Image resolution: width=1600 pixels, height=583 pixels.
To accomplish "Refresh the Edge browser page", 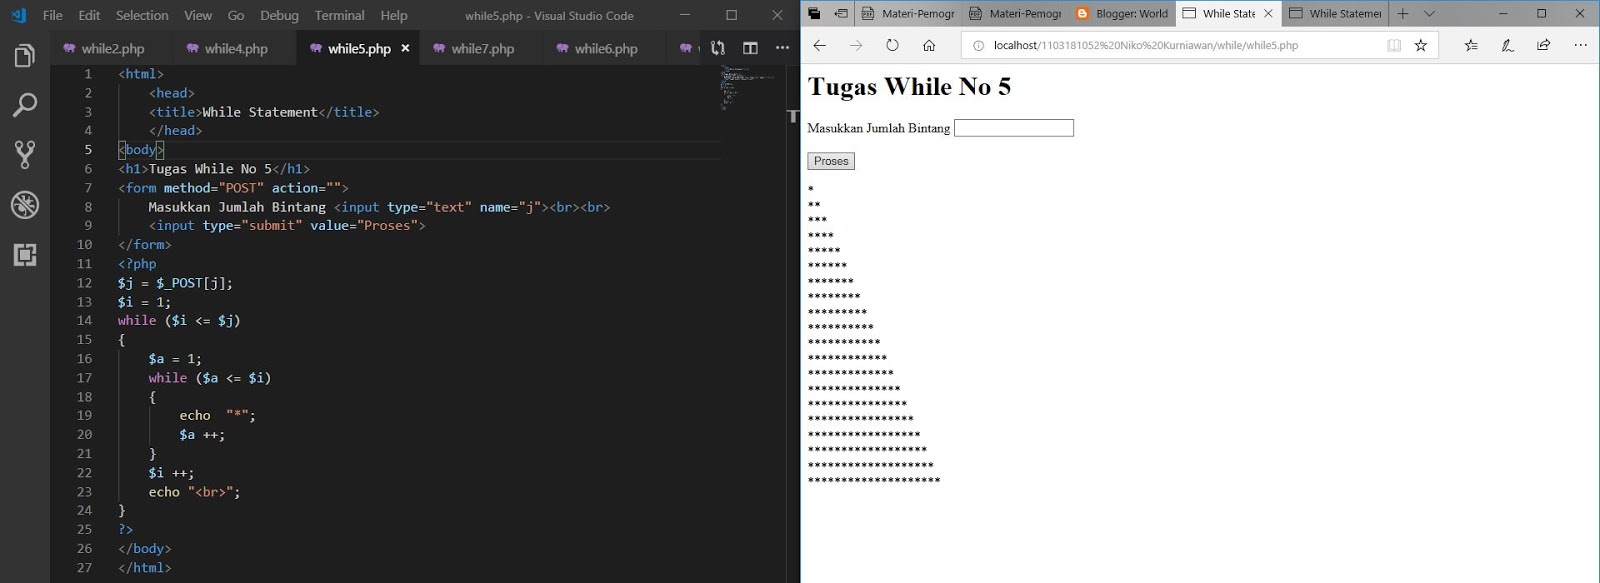I will [x=892, y=45].
